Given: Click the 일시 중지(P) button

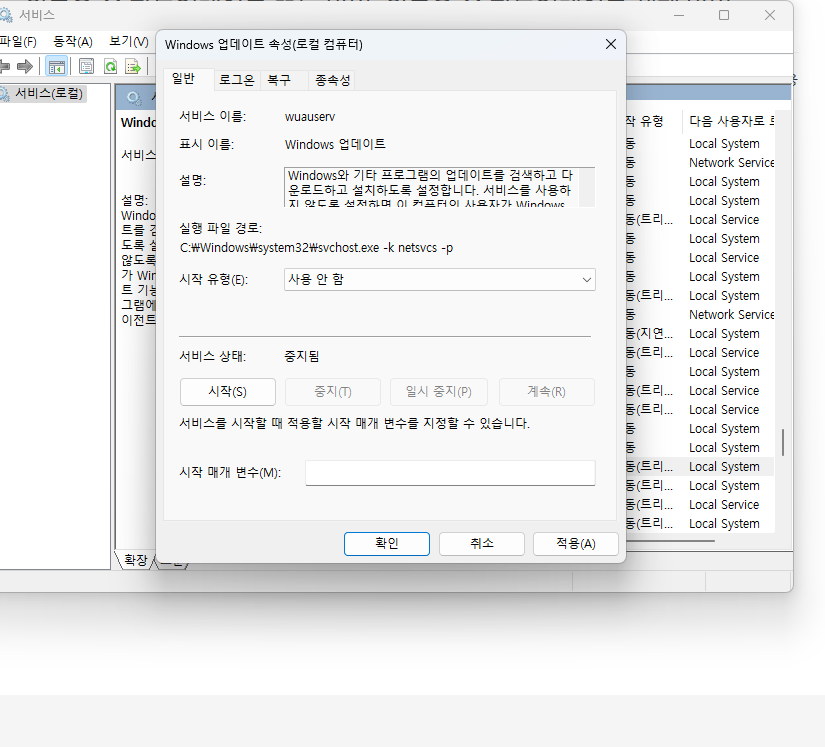Looking at the screenshot, I should [x=438, y=391].
